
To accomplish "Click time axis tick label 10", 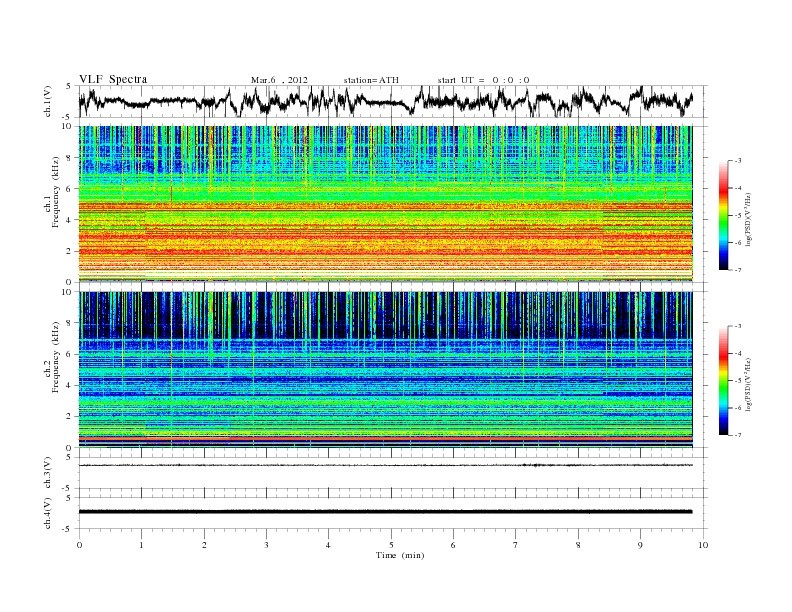I will (x=703, y=545).
